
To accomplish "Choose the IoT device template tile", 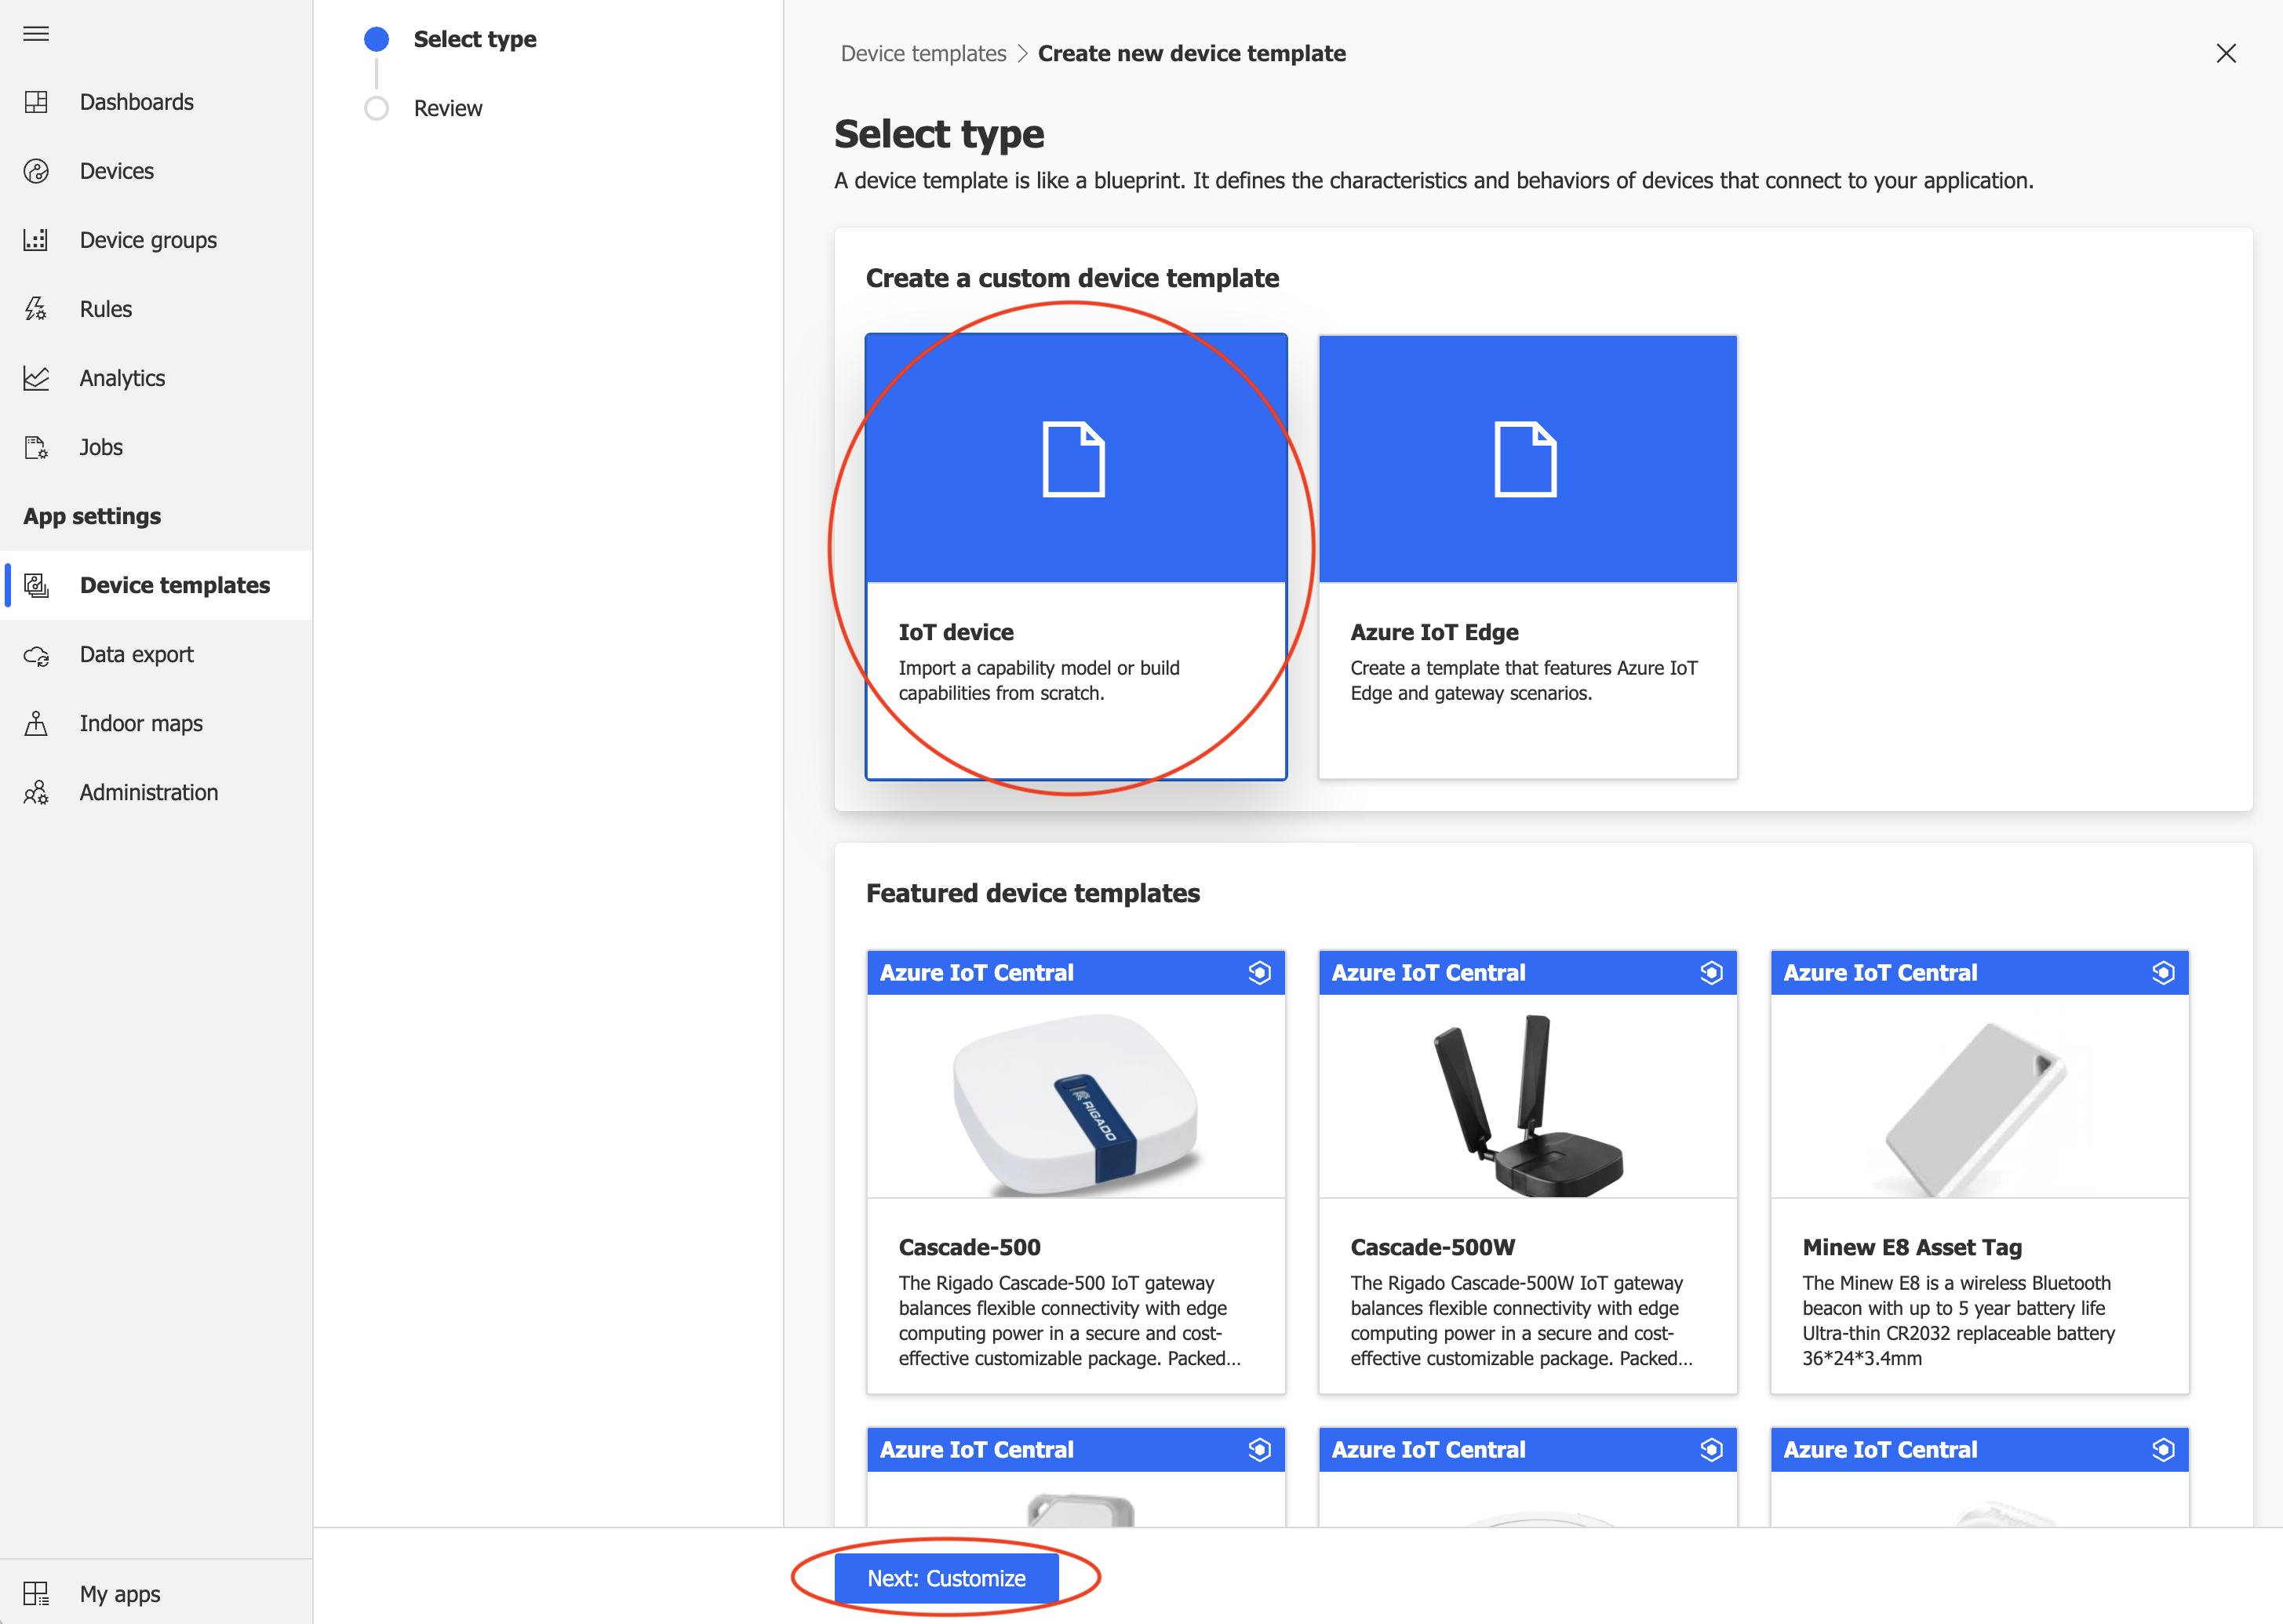I will pos(1075,556).
